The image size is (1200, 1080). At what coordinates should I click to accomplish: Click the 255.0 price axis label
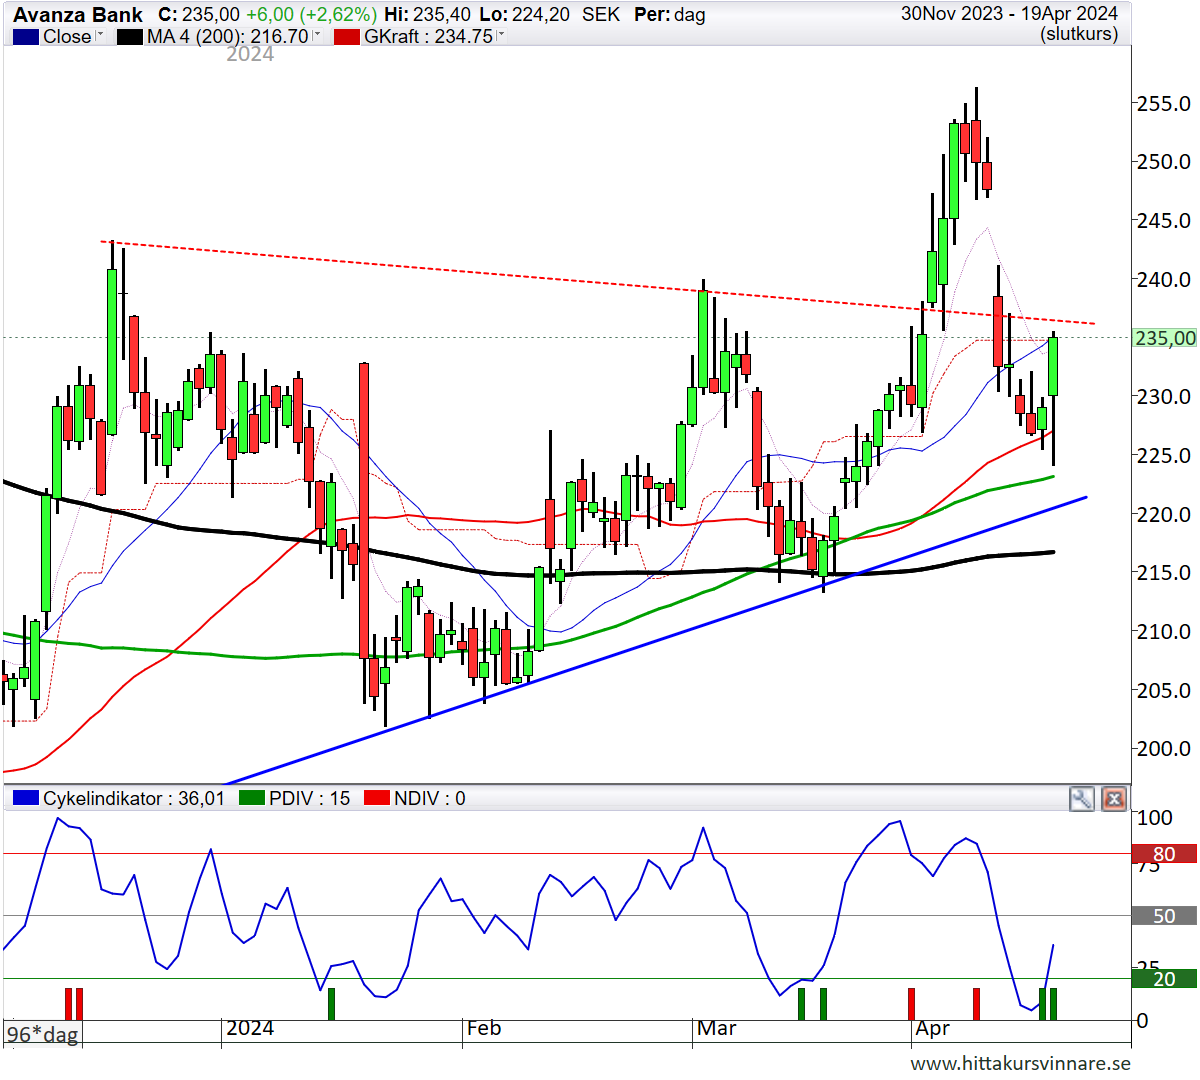(x=1164, y=104)
